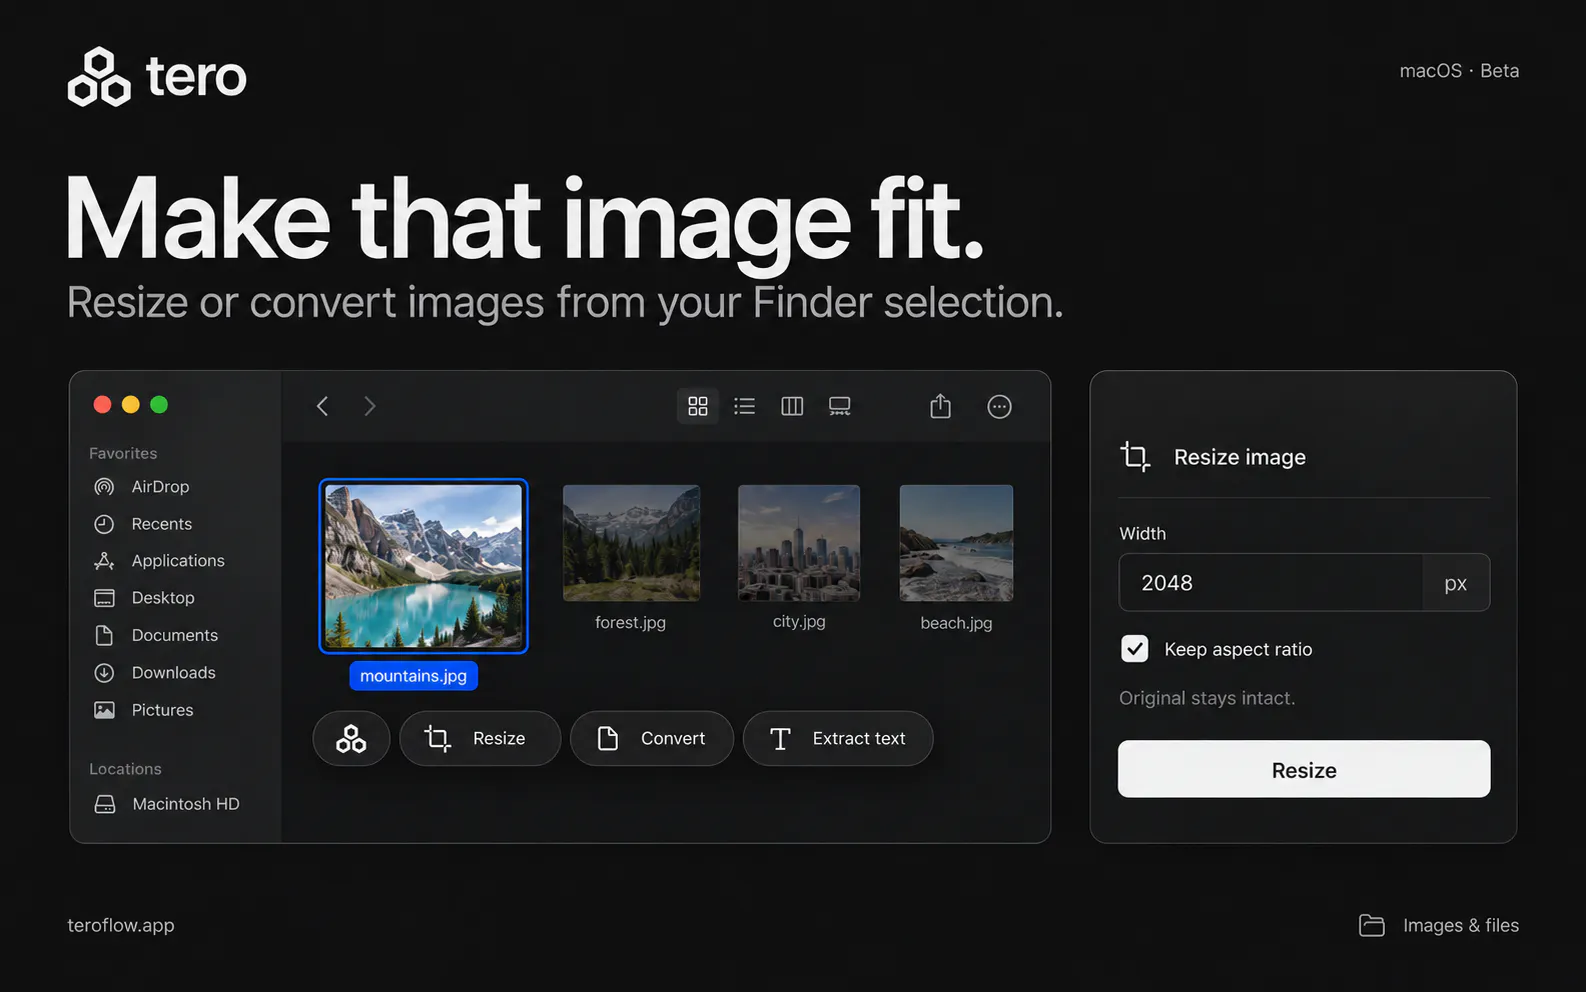Click the beach.jpg file name
Viewport: 1586px width, 992px height.
pos(956,623)
